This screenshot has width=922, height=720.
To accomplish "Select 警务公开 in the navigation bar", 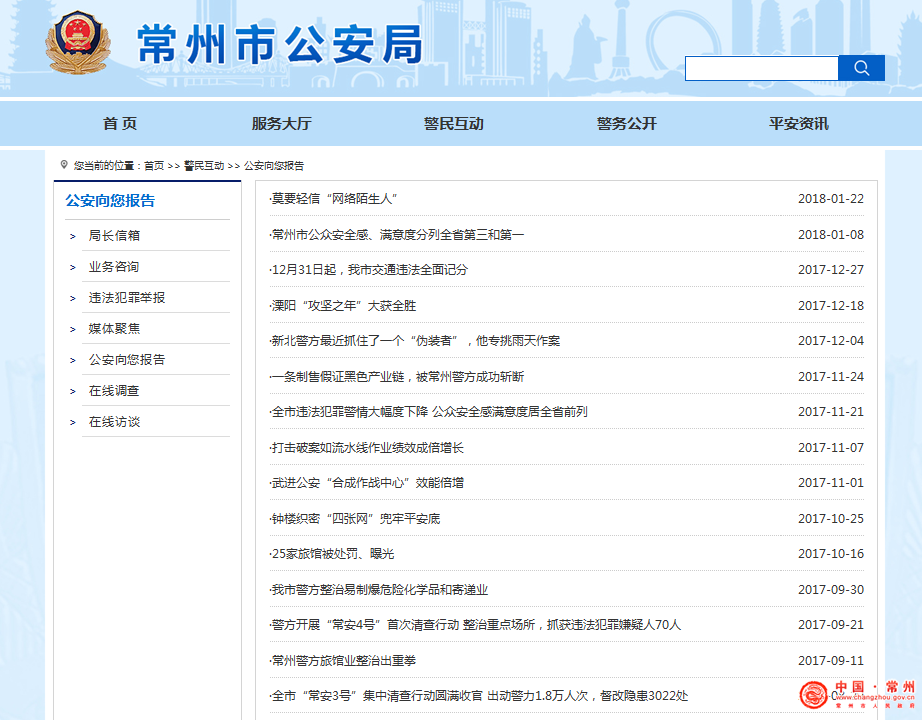I will click(626, 124).
